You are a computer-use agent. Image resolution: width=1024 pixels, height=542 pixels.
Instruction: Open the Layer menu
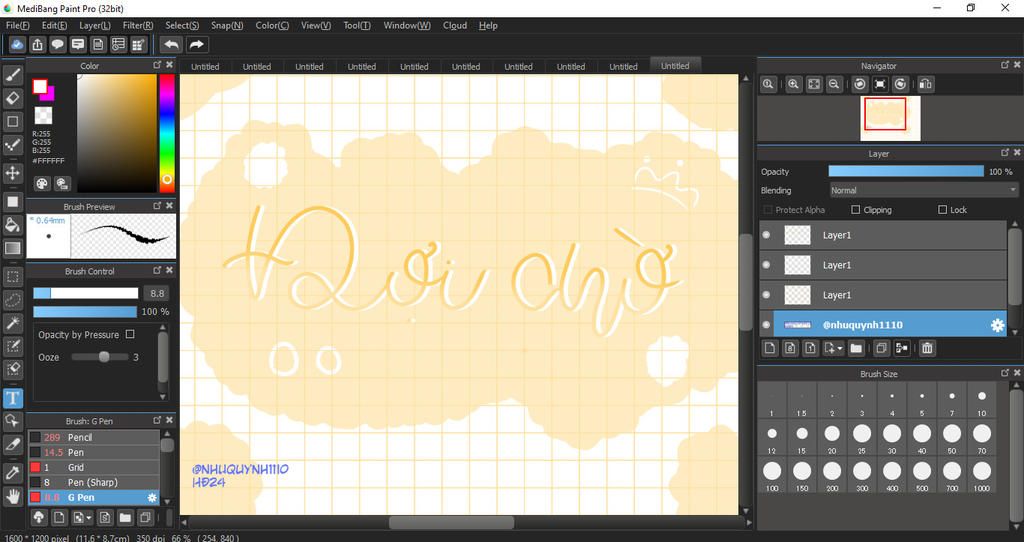(95, 25)
